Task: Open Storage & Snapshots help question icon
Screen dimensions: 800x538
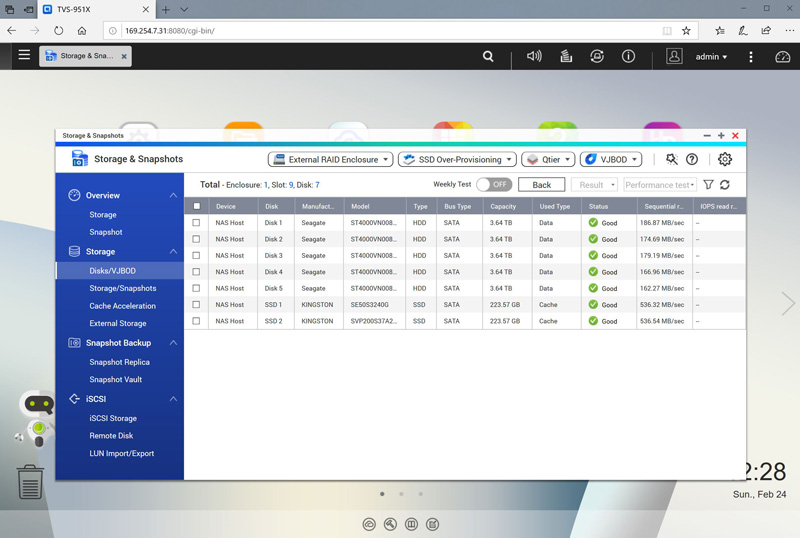Action: click(692, 159)
